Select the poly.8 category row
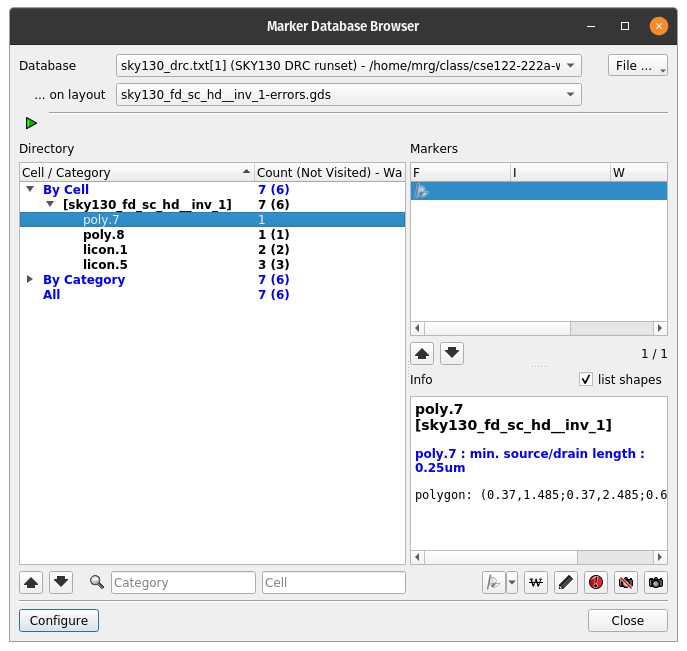Viewport: 687px width, 651px height. tap(212, 234)
